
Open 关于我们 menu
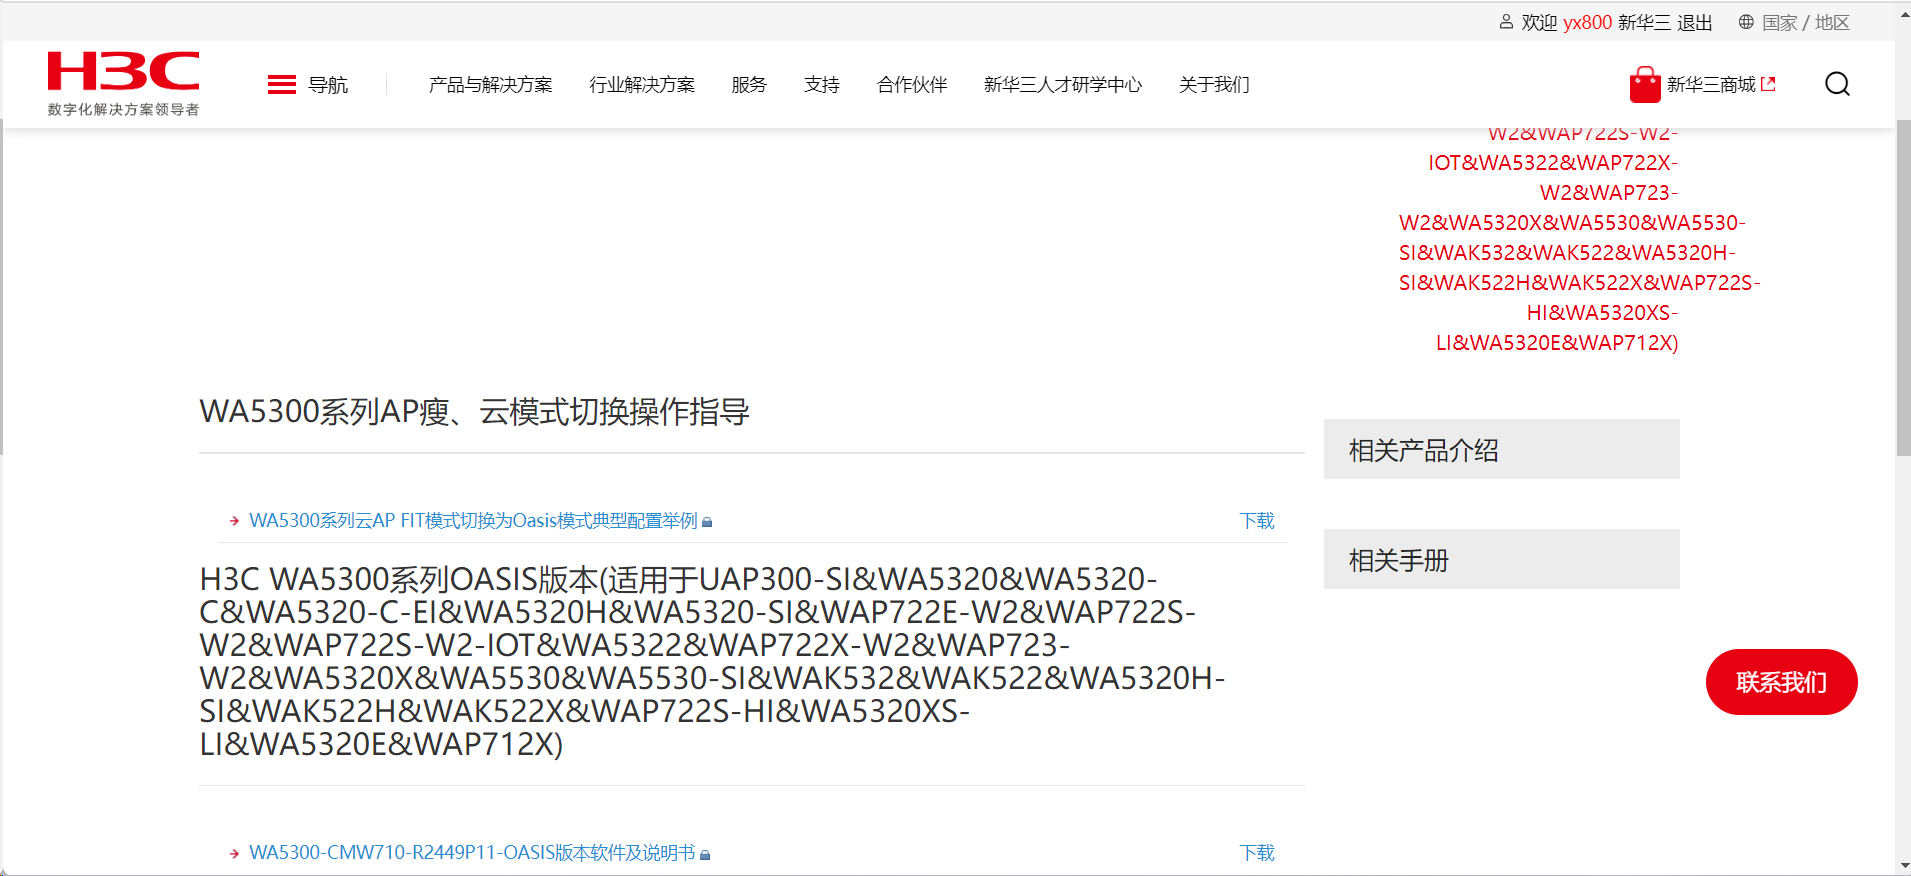coord(1214,85)
